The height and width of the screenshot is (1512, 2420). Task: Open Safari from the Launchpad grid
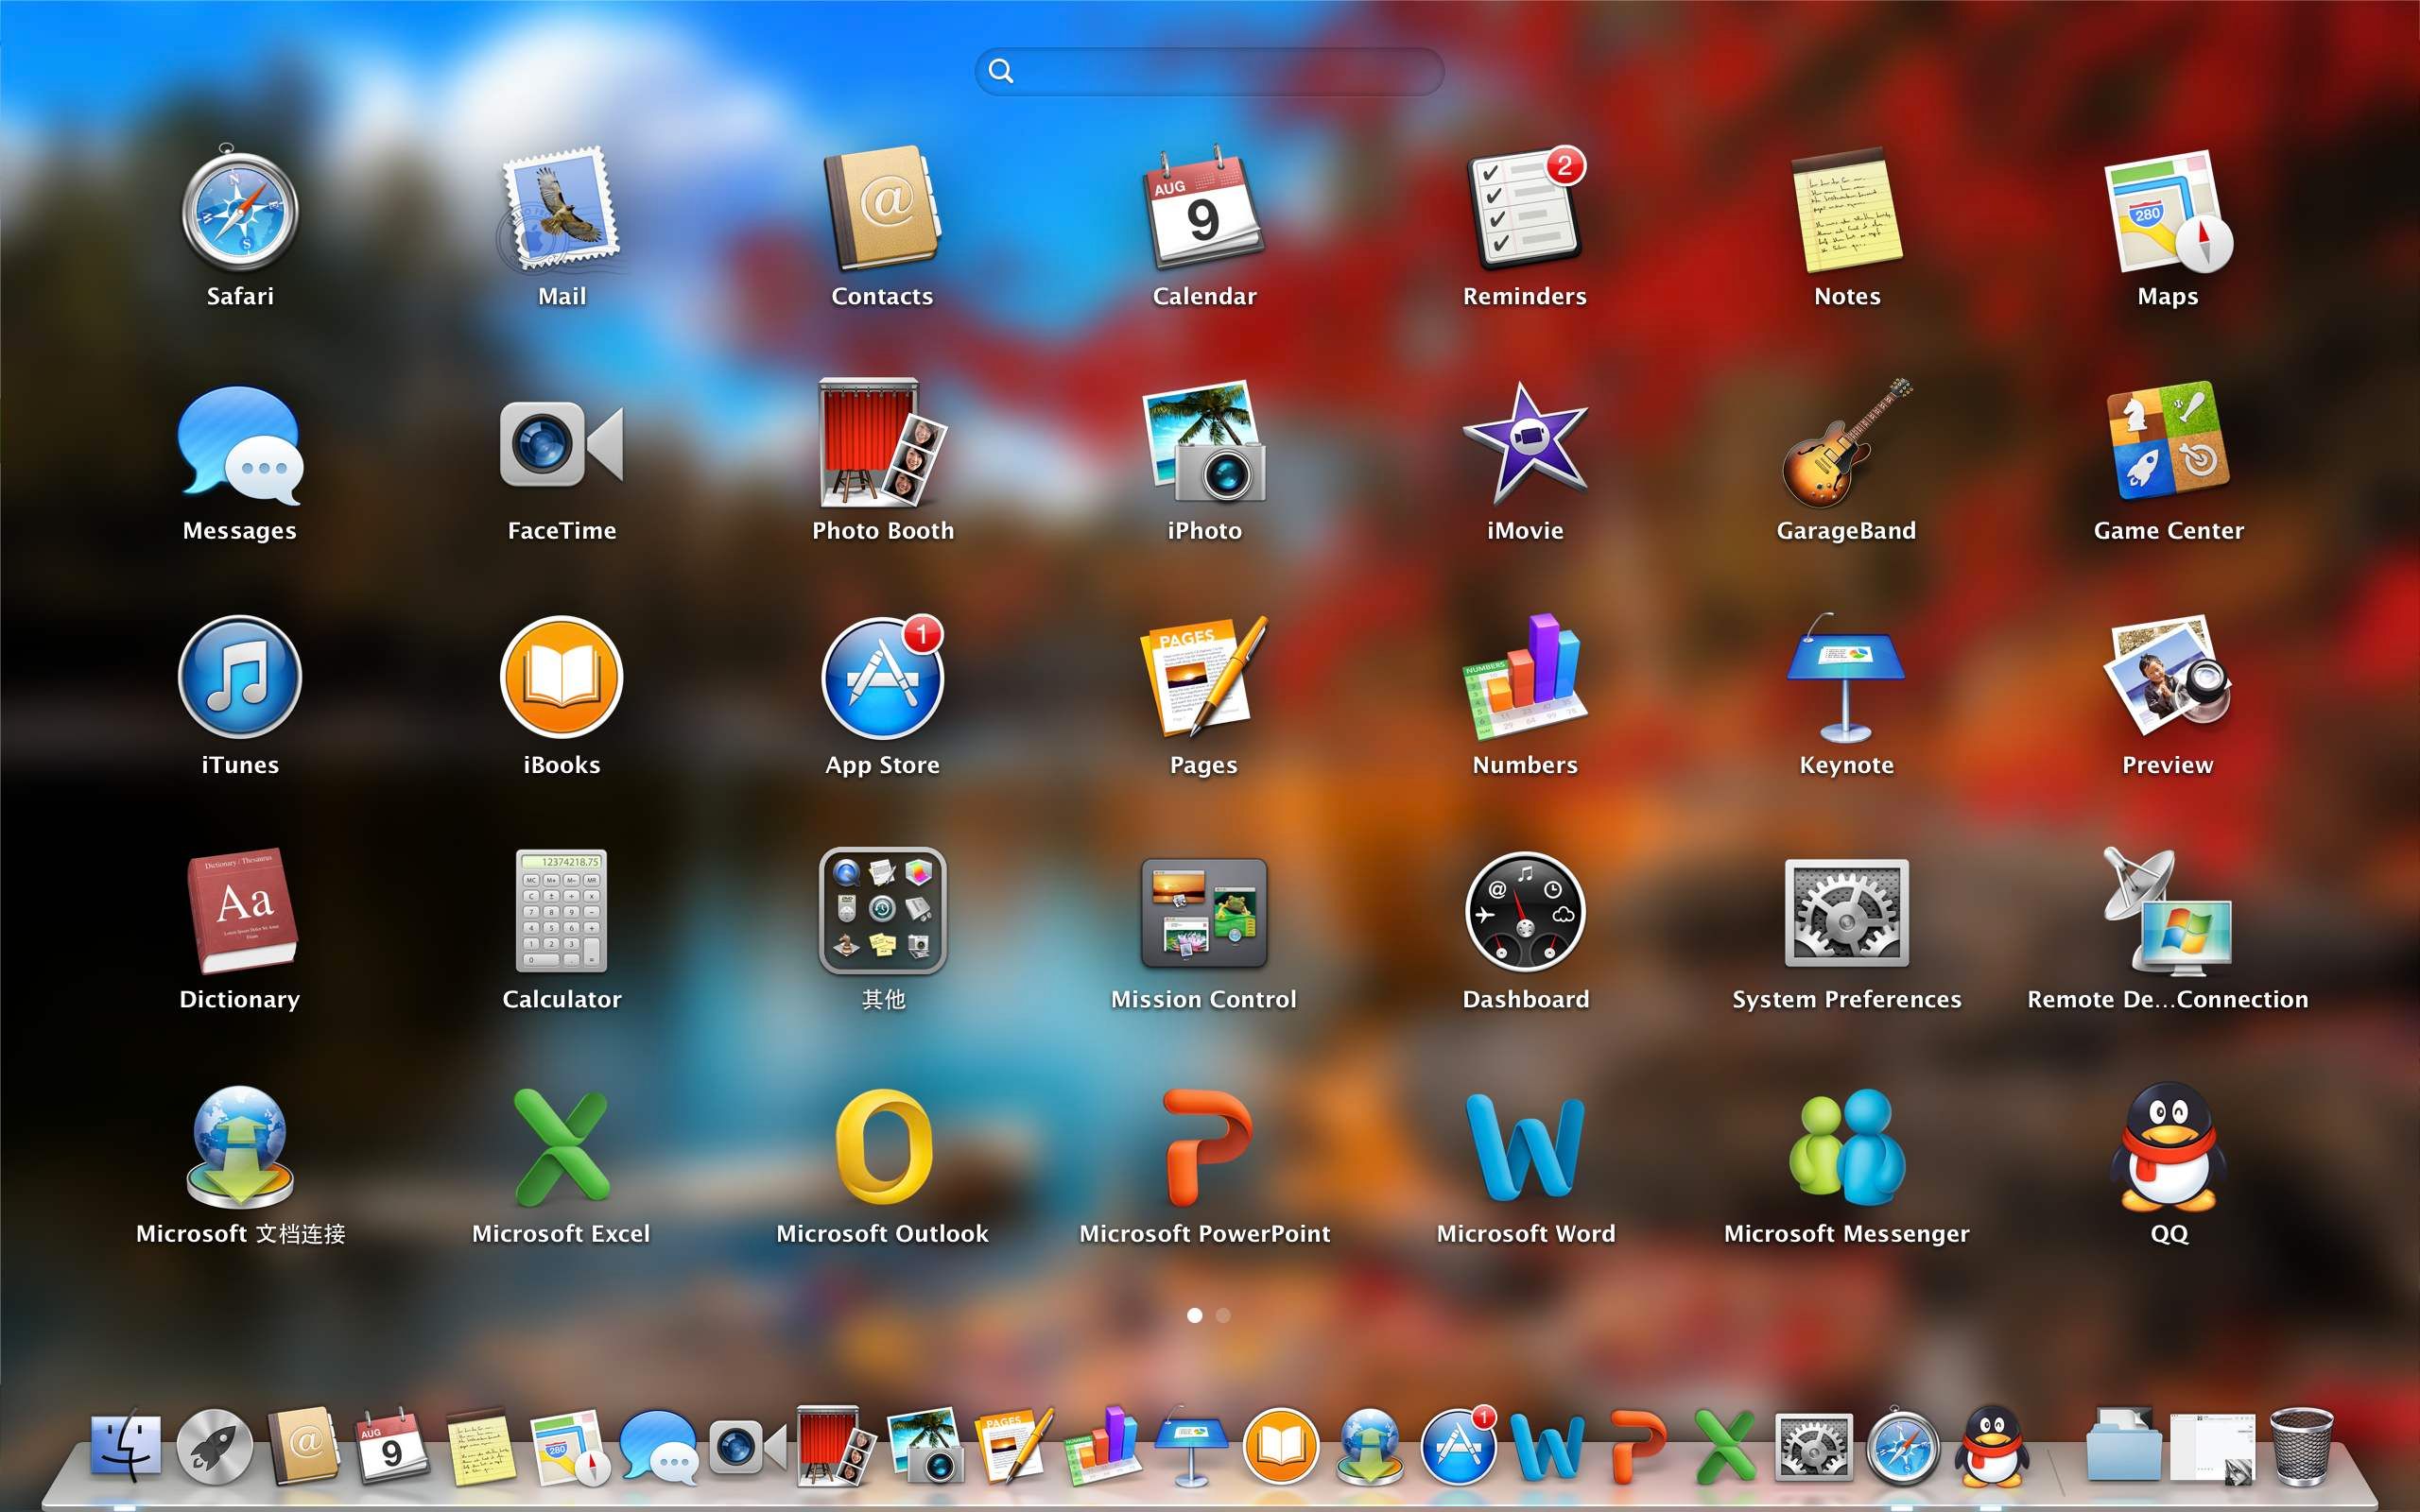point(240,210)
